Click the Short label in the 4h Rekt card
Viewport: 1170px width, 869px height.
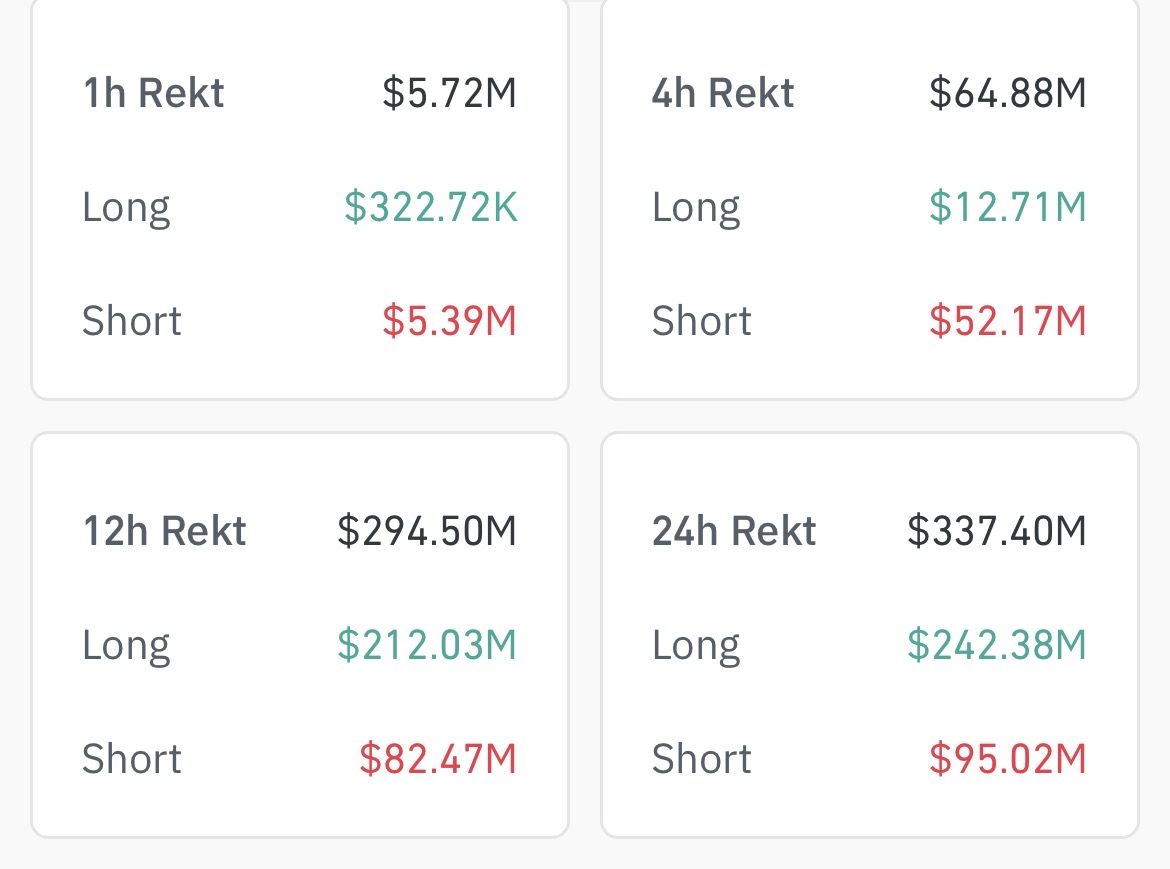(701, 321)
